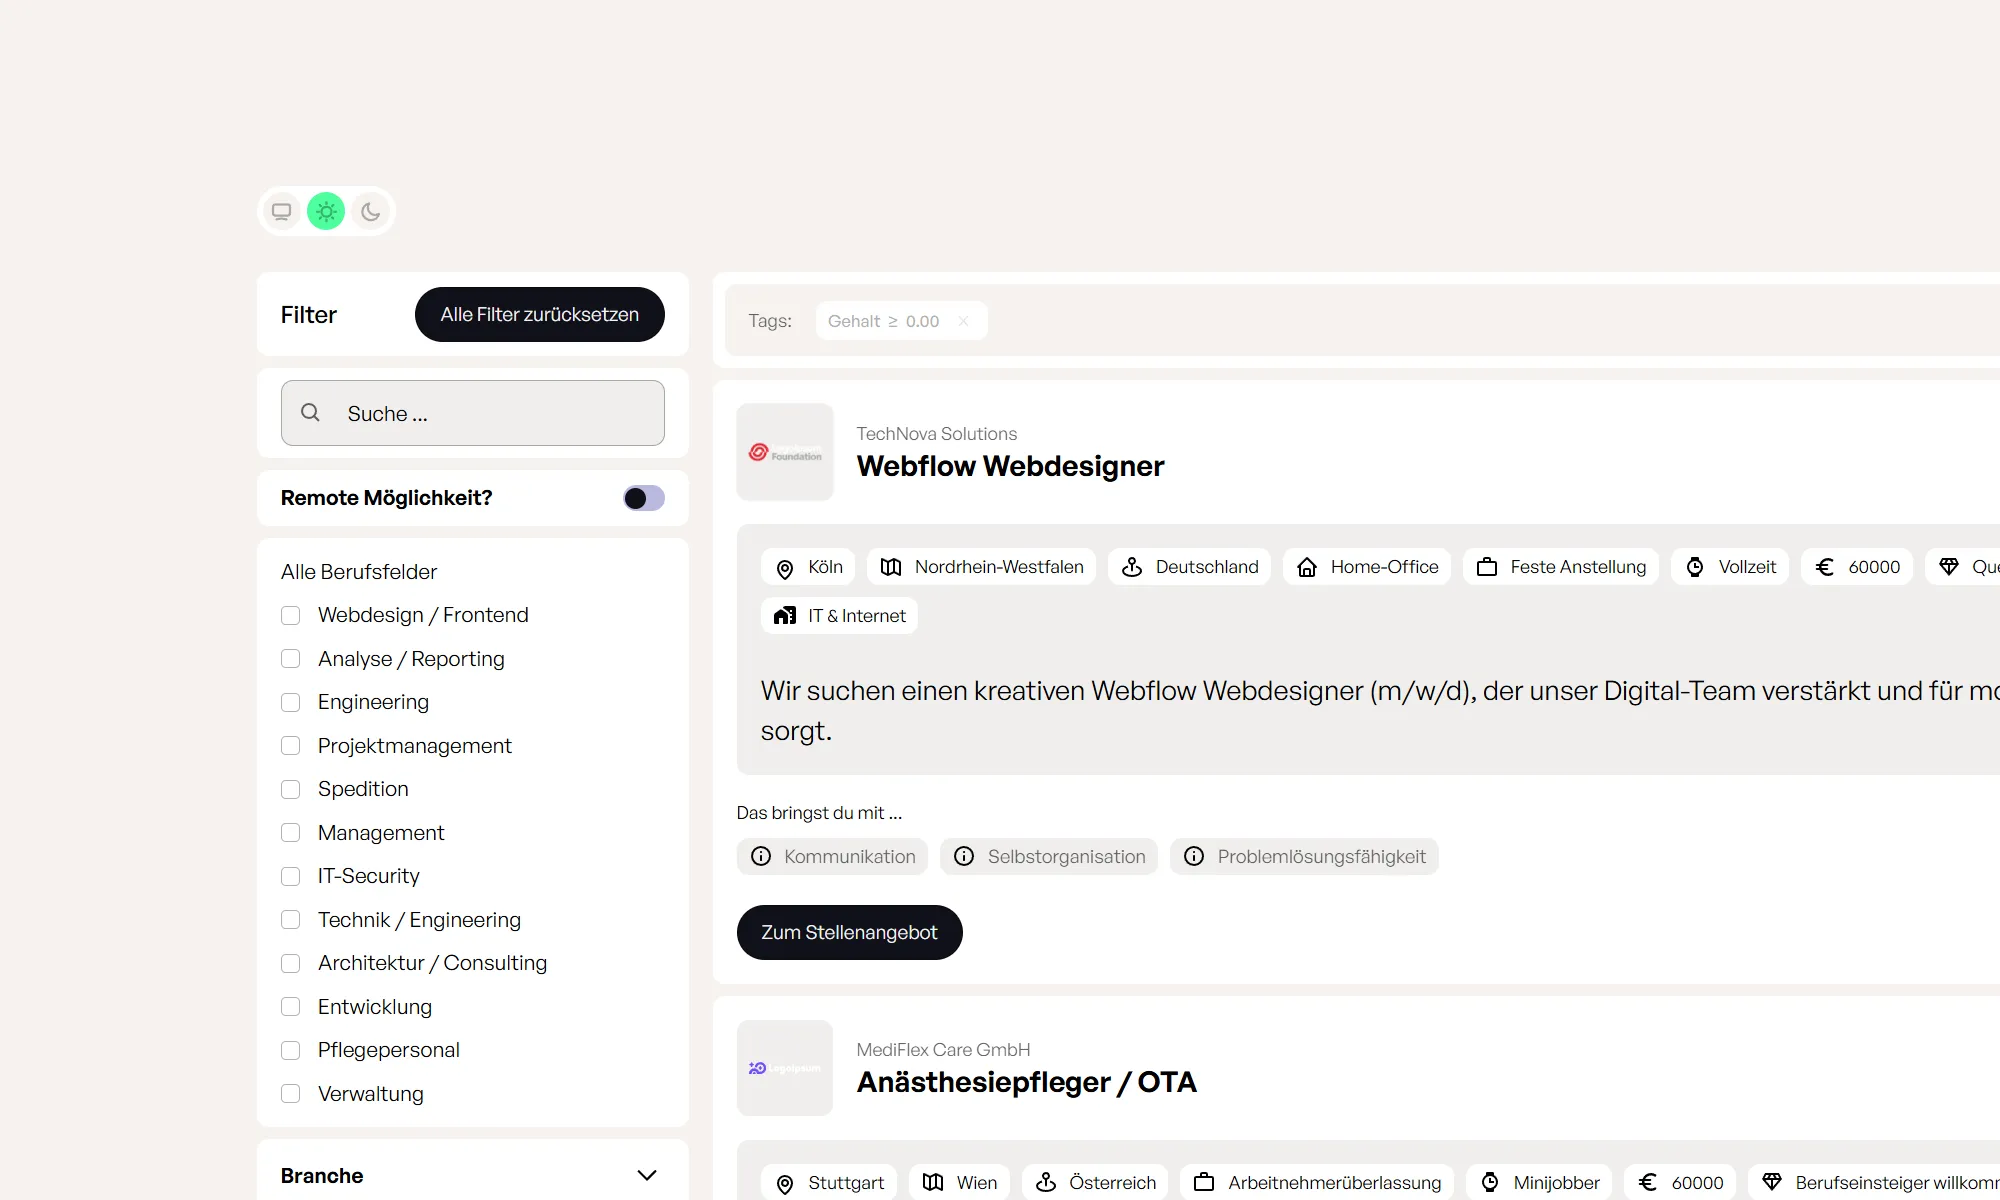2000x1200 pixels.
Task: Click the house icon on Home-Office tag
Action: (1306, 567)
